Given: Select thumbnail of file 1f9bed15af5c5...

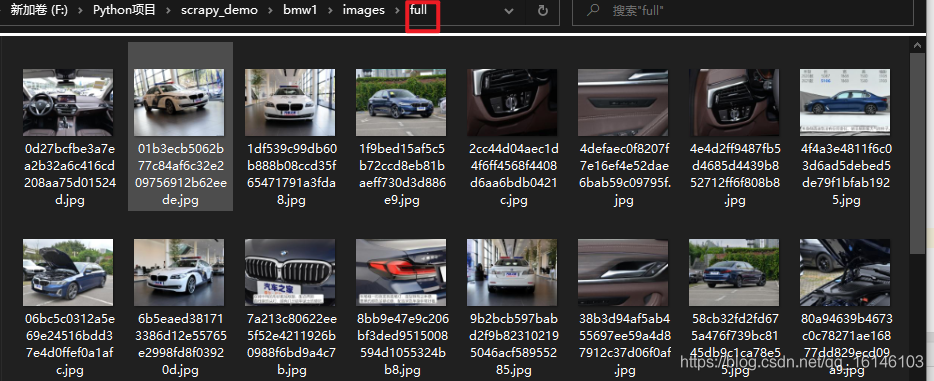Looking at the screenshot, I should coord(401,102).
